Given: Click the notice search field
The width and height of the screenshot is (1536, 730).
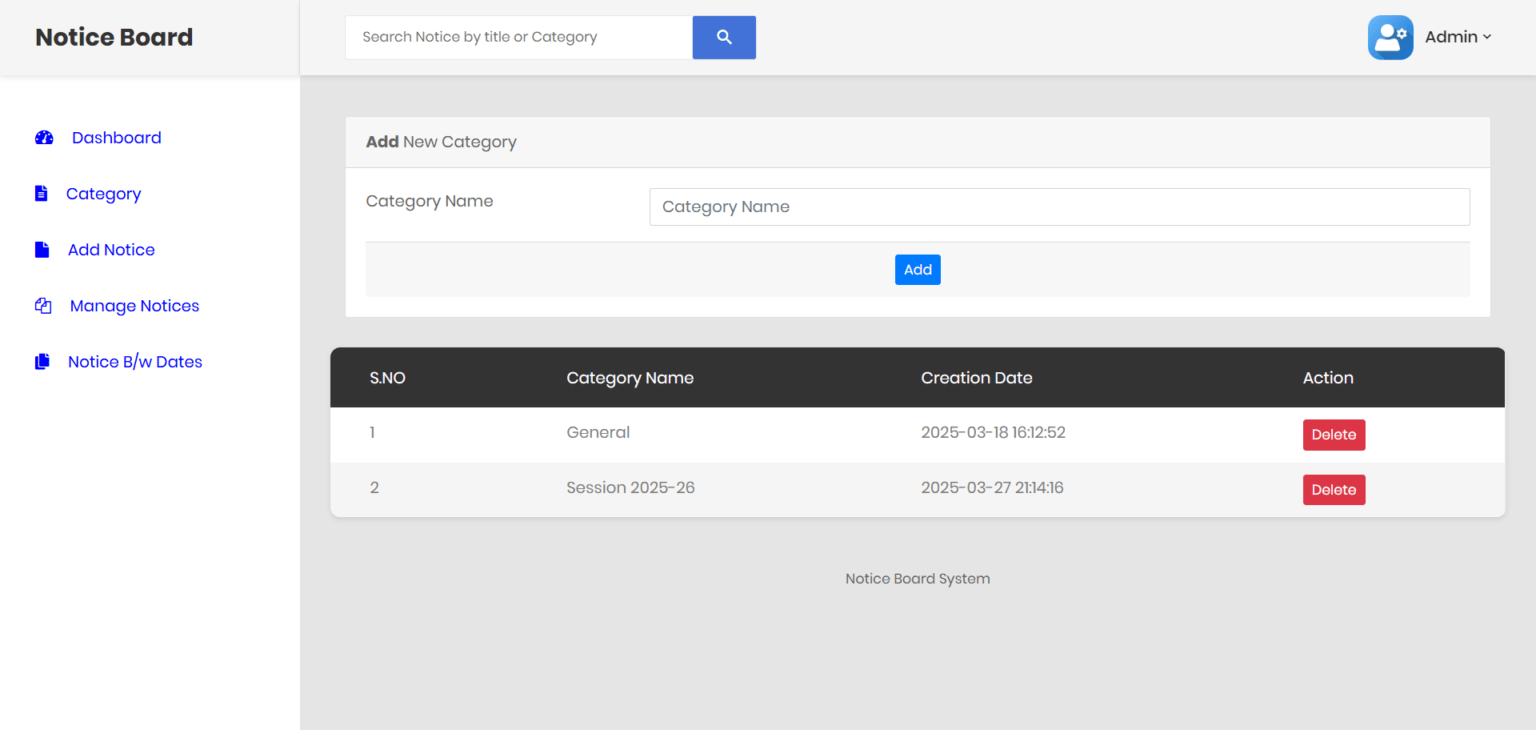Looking at the screenshot, I should point(518,36).
